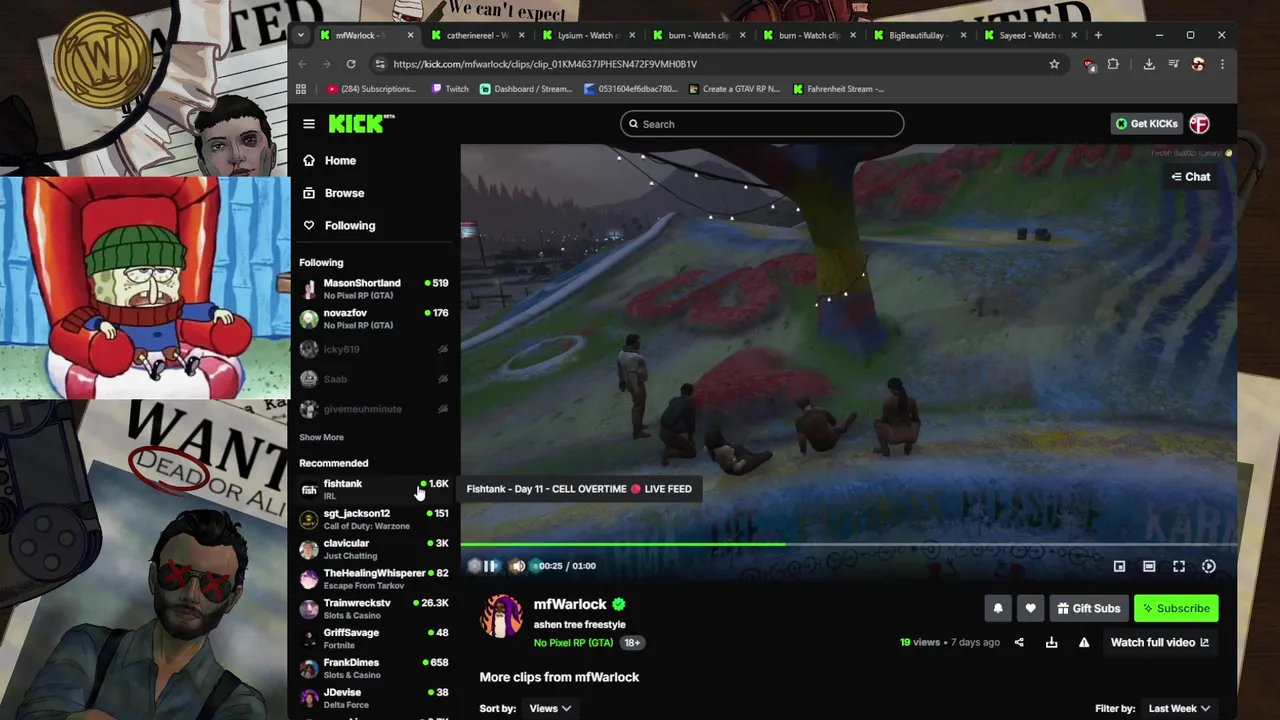Share the clip via the share icon

(x=1019, y=642)
